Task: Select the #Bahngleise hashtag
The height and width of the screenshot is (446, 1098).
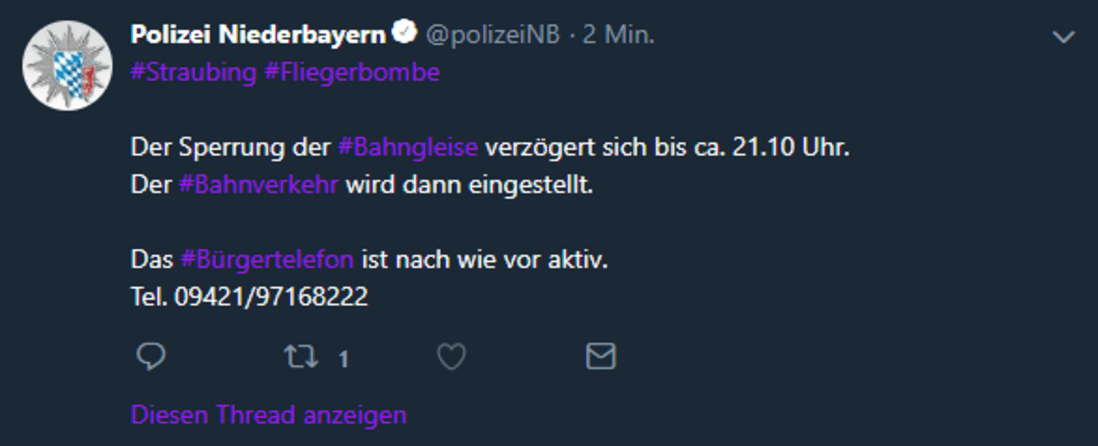Action: [408, 148]
